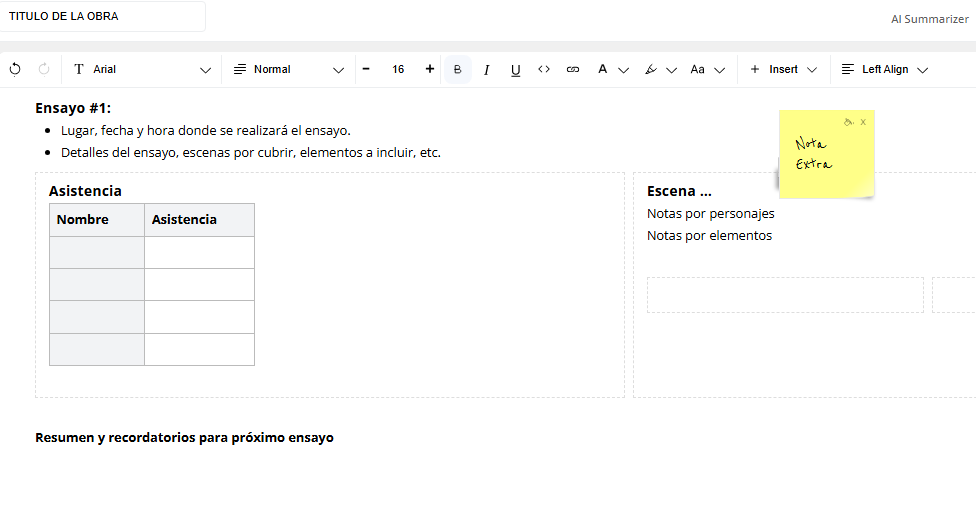Click the TITULO DE LA OBRA title field
976x530 pixels.
click(104, 17)
